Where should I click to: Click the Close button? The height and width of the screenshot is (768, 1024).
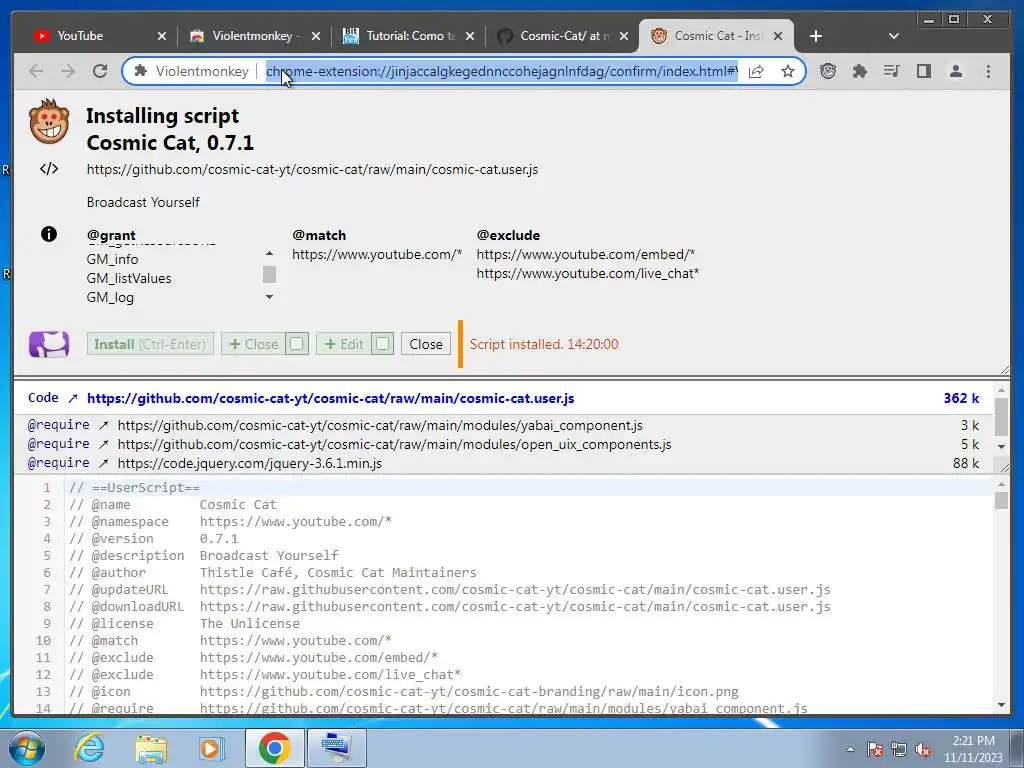click(x=426, y=344)
